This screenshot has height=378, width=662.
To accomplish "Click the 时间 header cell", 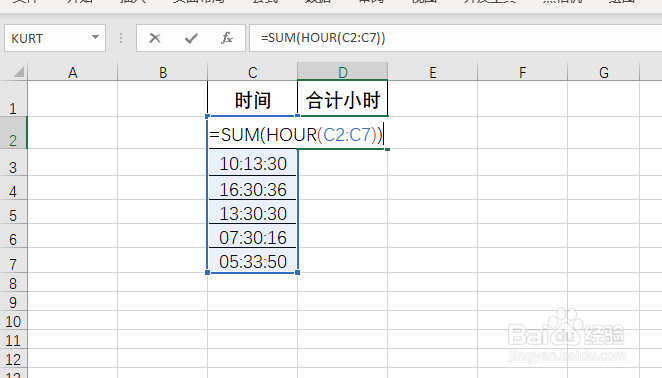I will 252,99.
